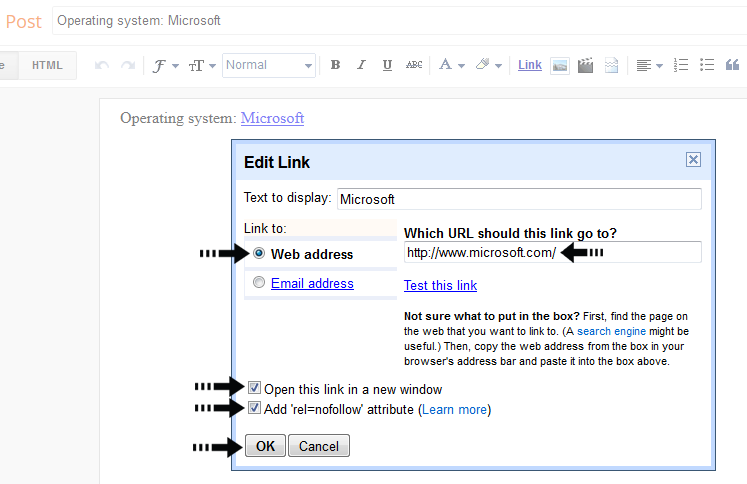Screen dimensions: 747x484
Task: Click the Microsoft hyperlink in the post body
Action: [x=272, y=118]
